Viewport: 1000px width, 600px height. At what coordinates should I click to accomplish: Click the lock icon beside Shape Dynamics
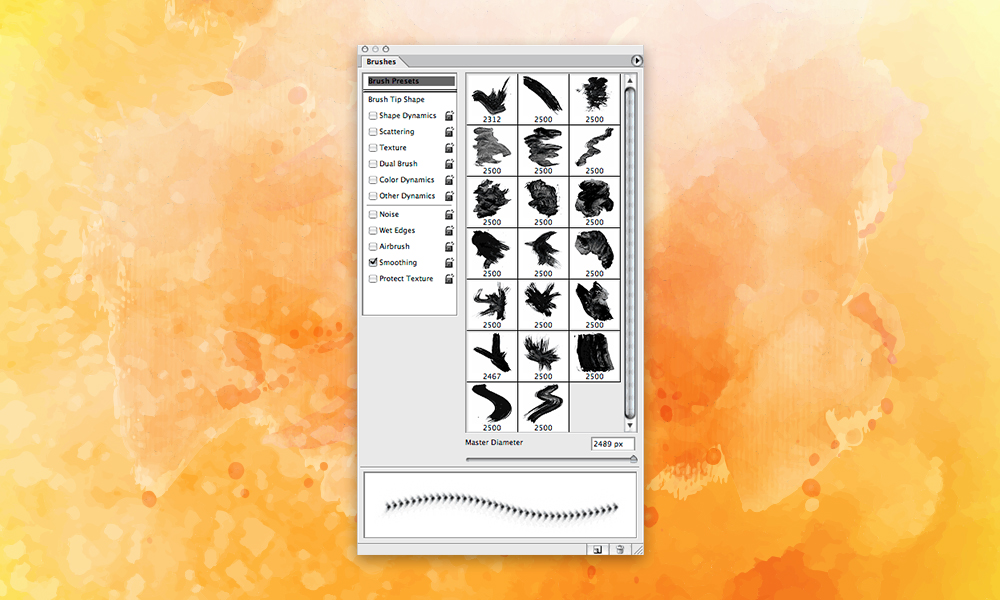click(448, 115)
